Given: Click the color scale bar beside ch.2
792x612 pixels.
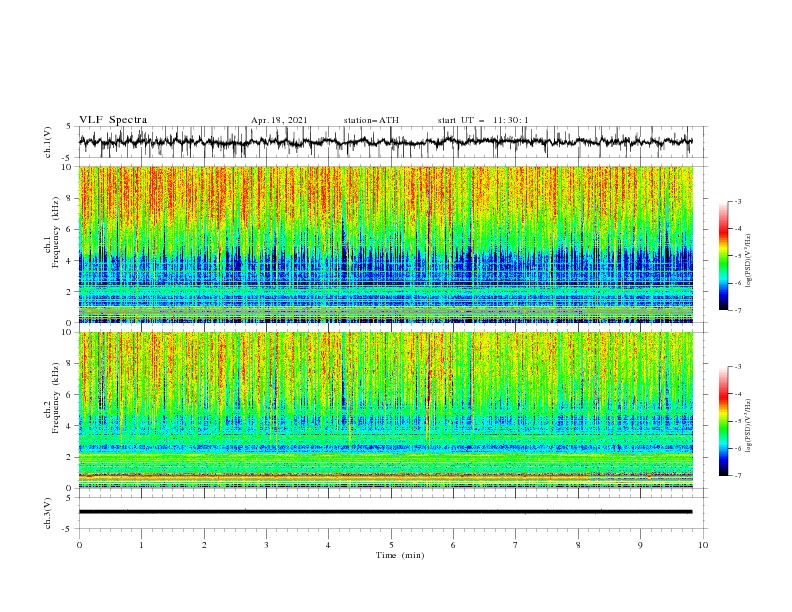Looking at the screenshot, I should pos(723,421).
